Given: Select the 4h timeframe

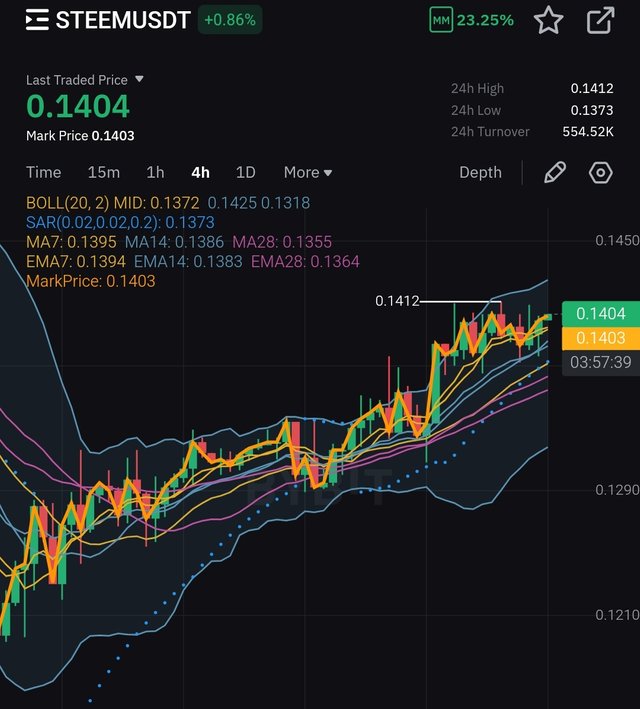Looking at the screenshot, I should (200, 172).
